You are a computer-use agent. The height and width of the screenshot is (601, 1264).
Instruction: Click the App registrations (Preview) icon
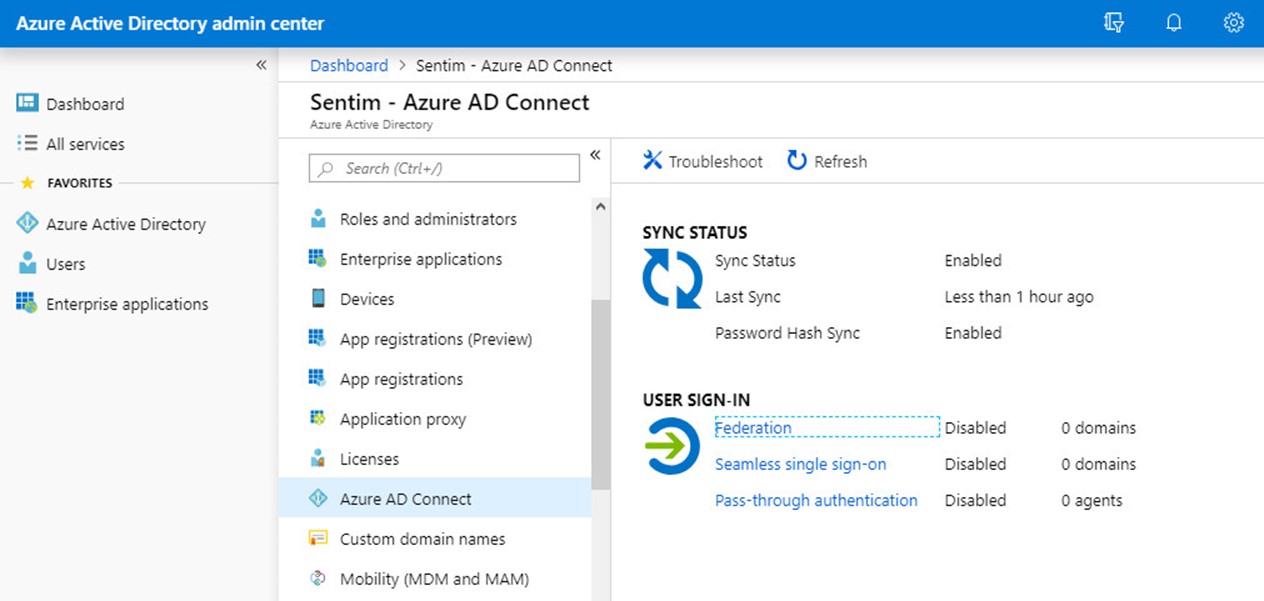click(318, 338)
